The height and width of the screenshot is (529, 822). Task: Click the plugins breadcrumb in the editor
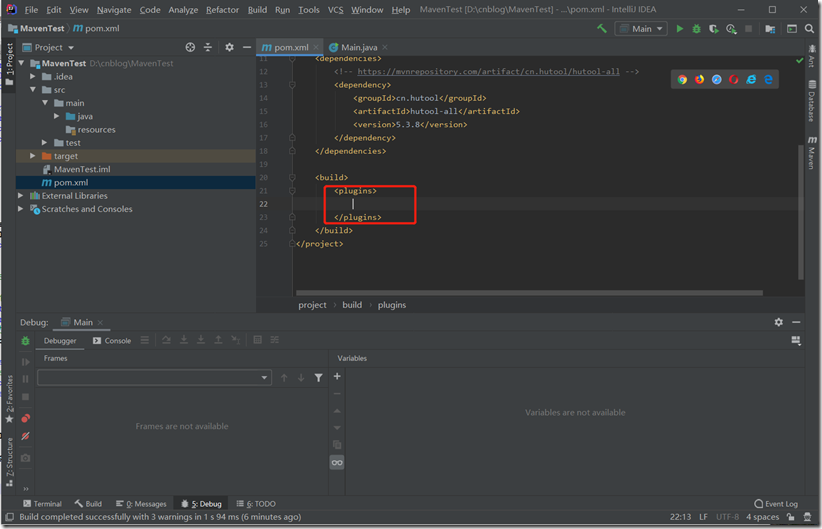click(392, 305)
